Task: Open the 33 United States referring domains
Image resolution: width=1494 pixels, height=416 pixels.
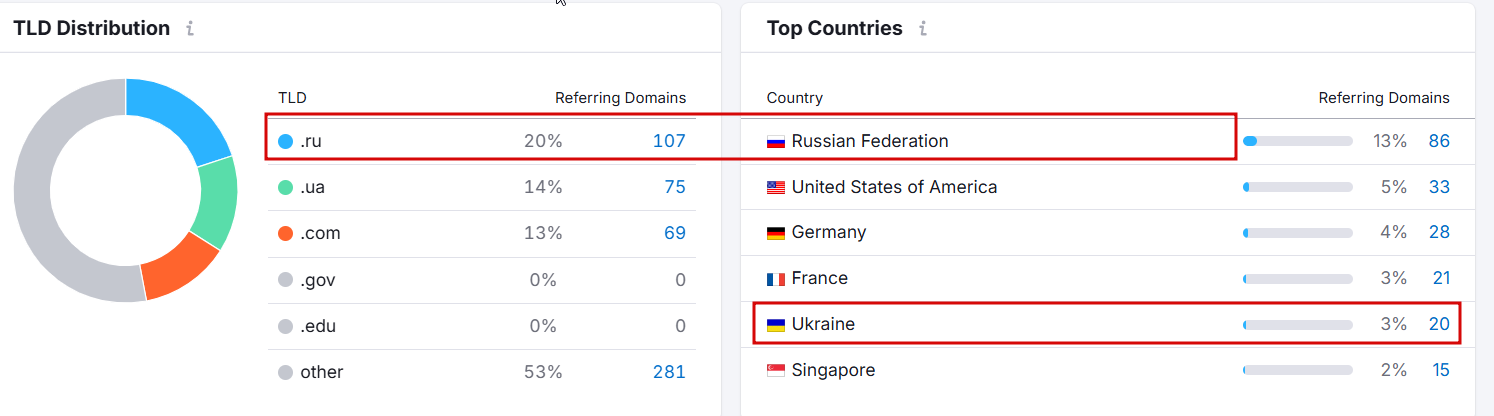Action: [x=1439, y=187]
